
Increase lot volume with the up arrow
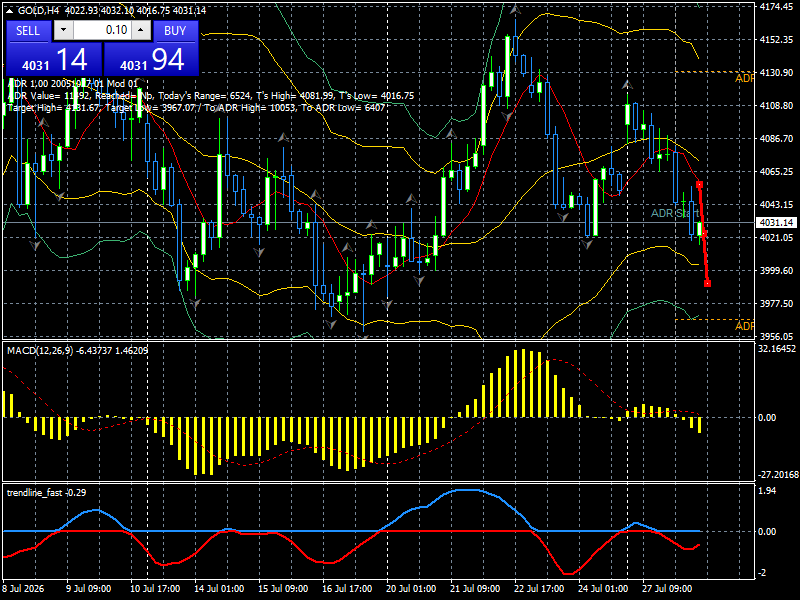[x=141, y=30]
